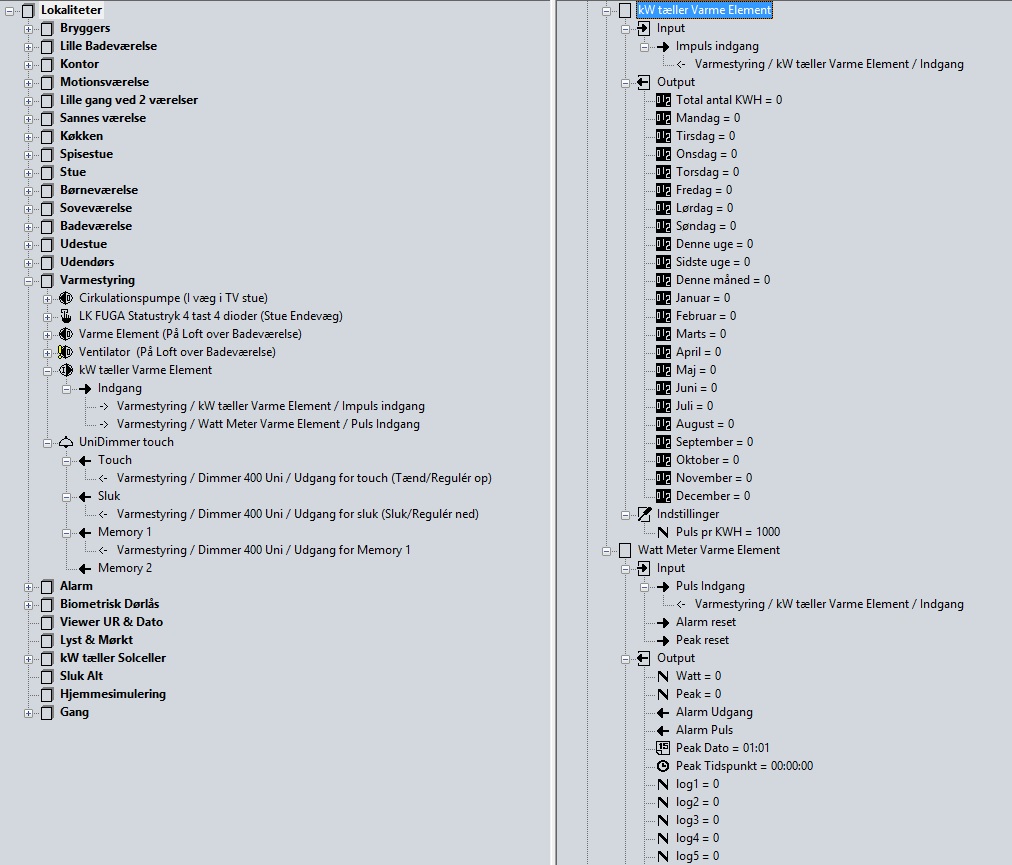
Task: Click the UniDimmer touch lamp icon
Action: 66,442
